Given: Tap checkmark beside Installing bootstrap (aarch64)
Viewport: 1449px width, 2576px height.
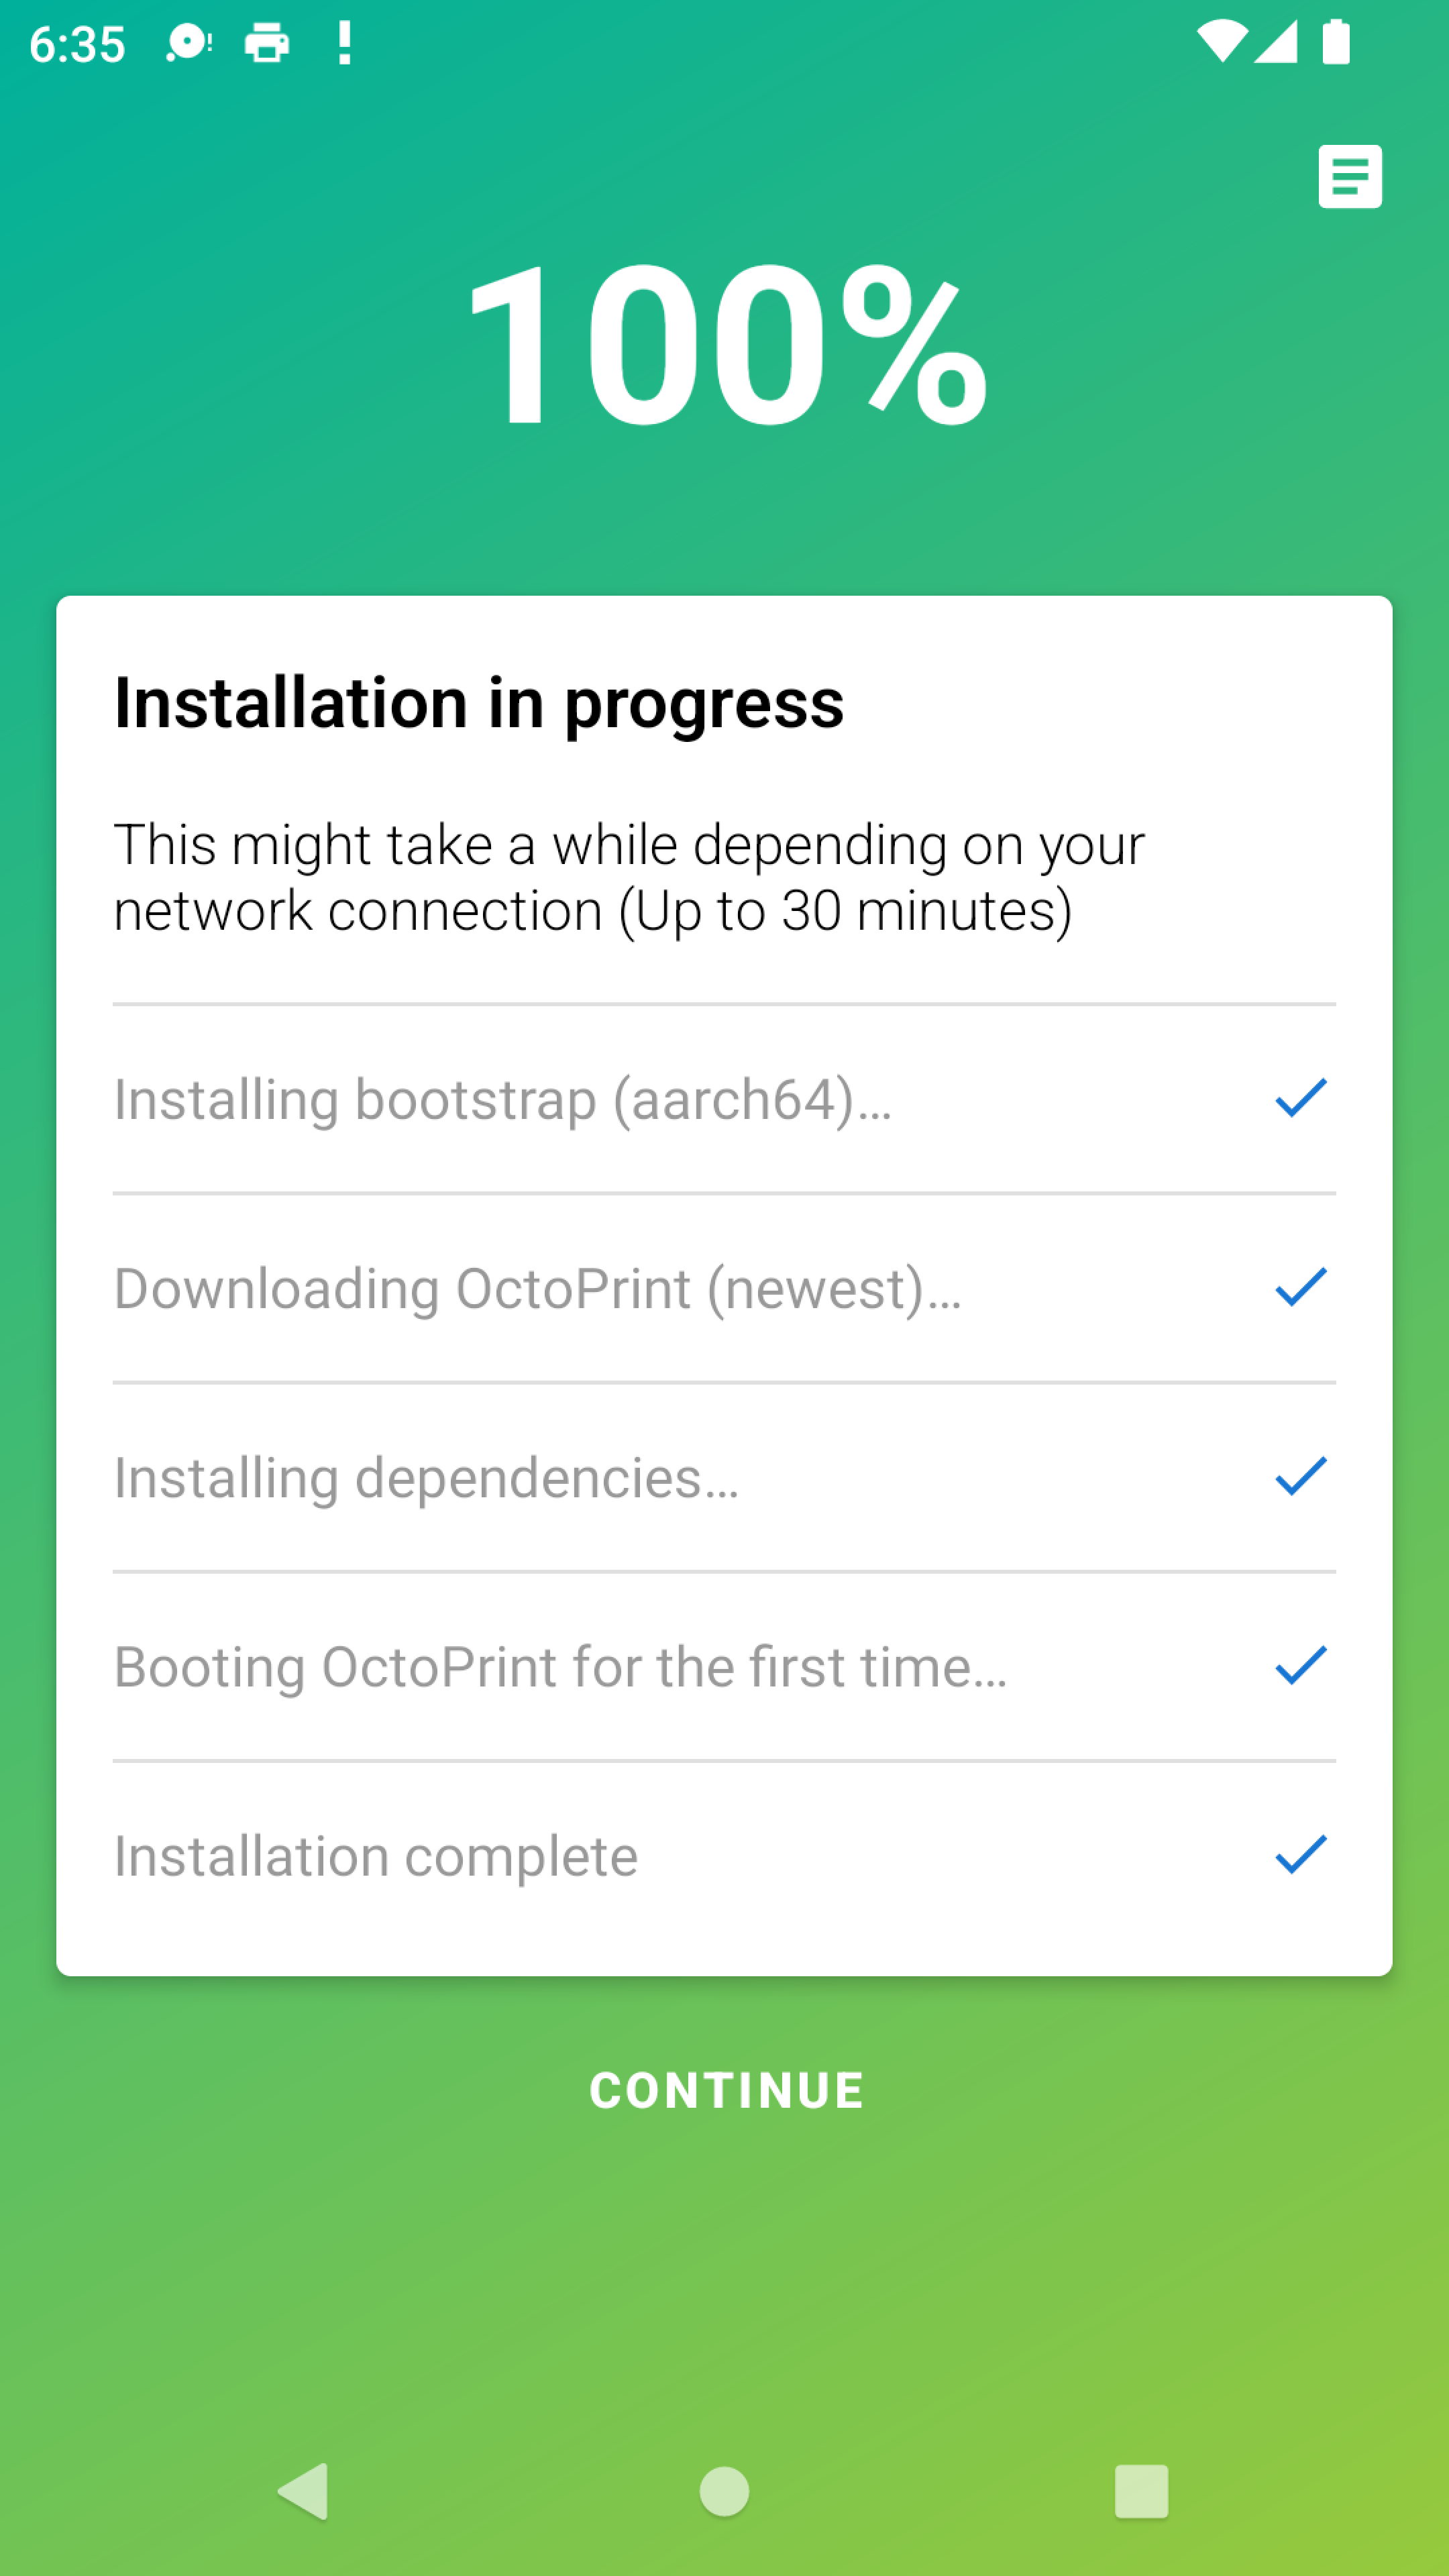Looking at the screenshot, I should click(x=1300, y=1098).
